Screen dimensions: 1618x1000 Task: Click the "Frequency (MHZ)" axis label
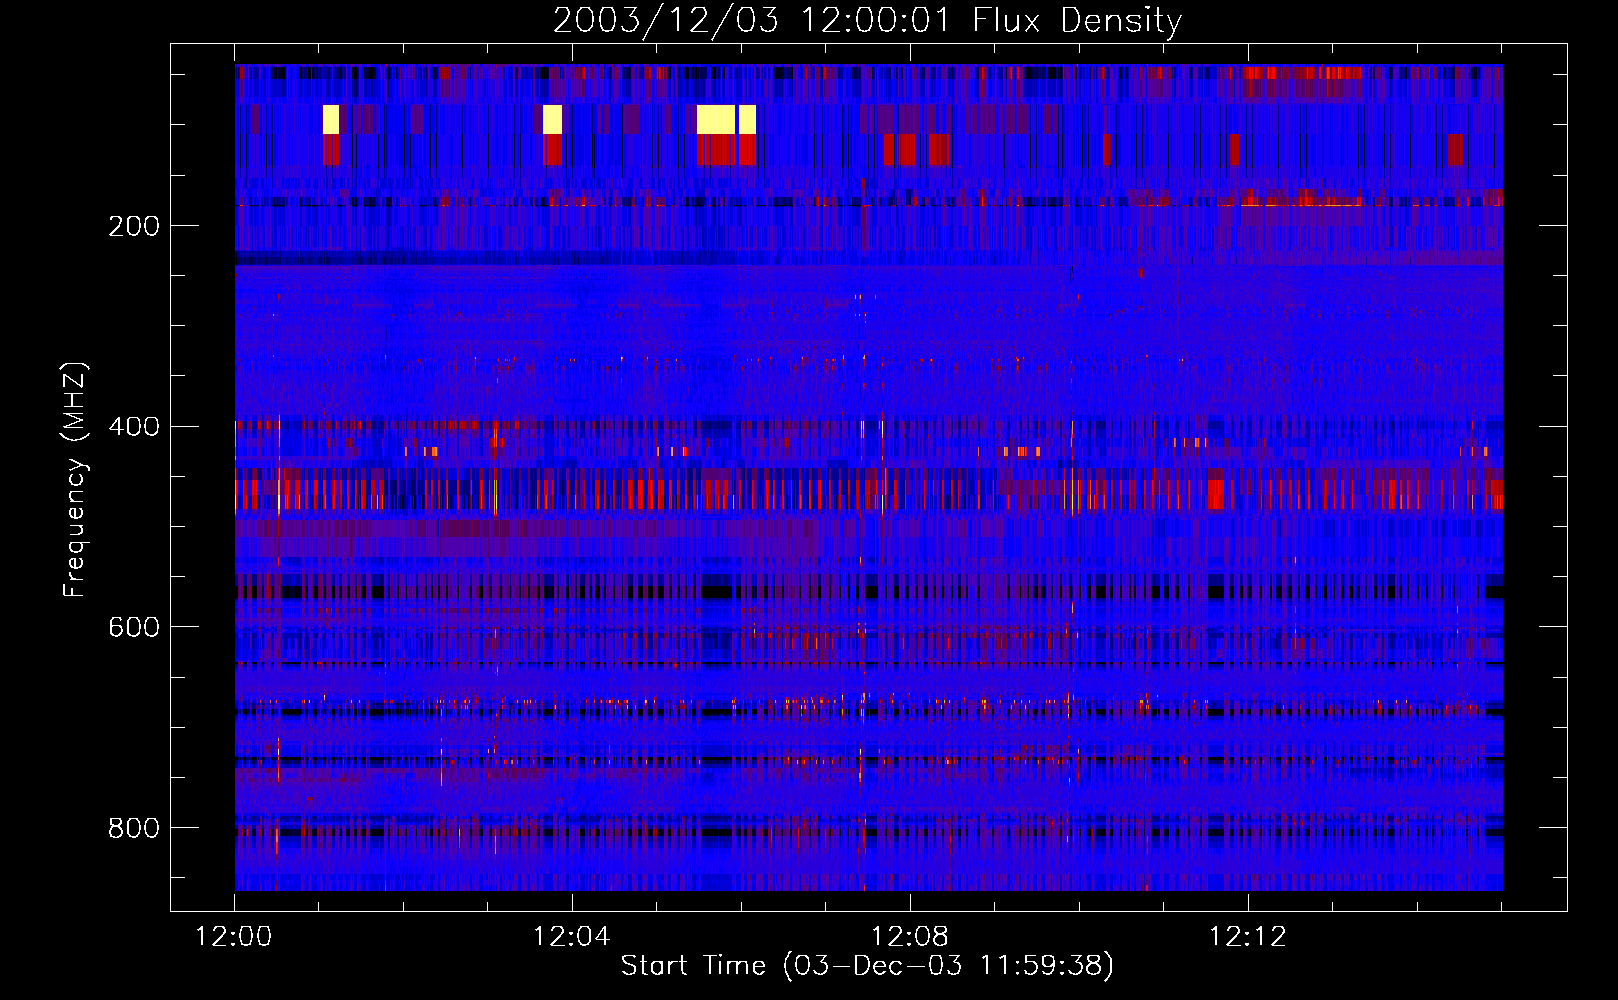click(x=75, y=480)
